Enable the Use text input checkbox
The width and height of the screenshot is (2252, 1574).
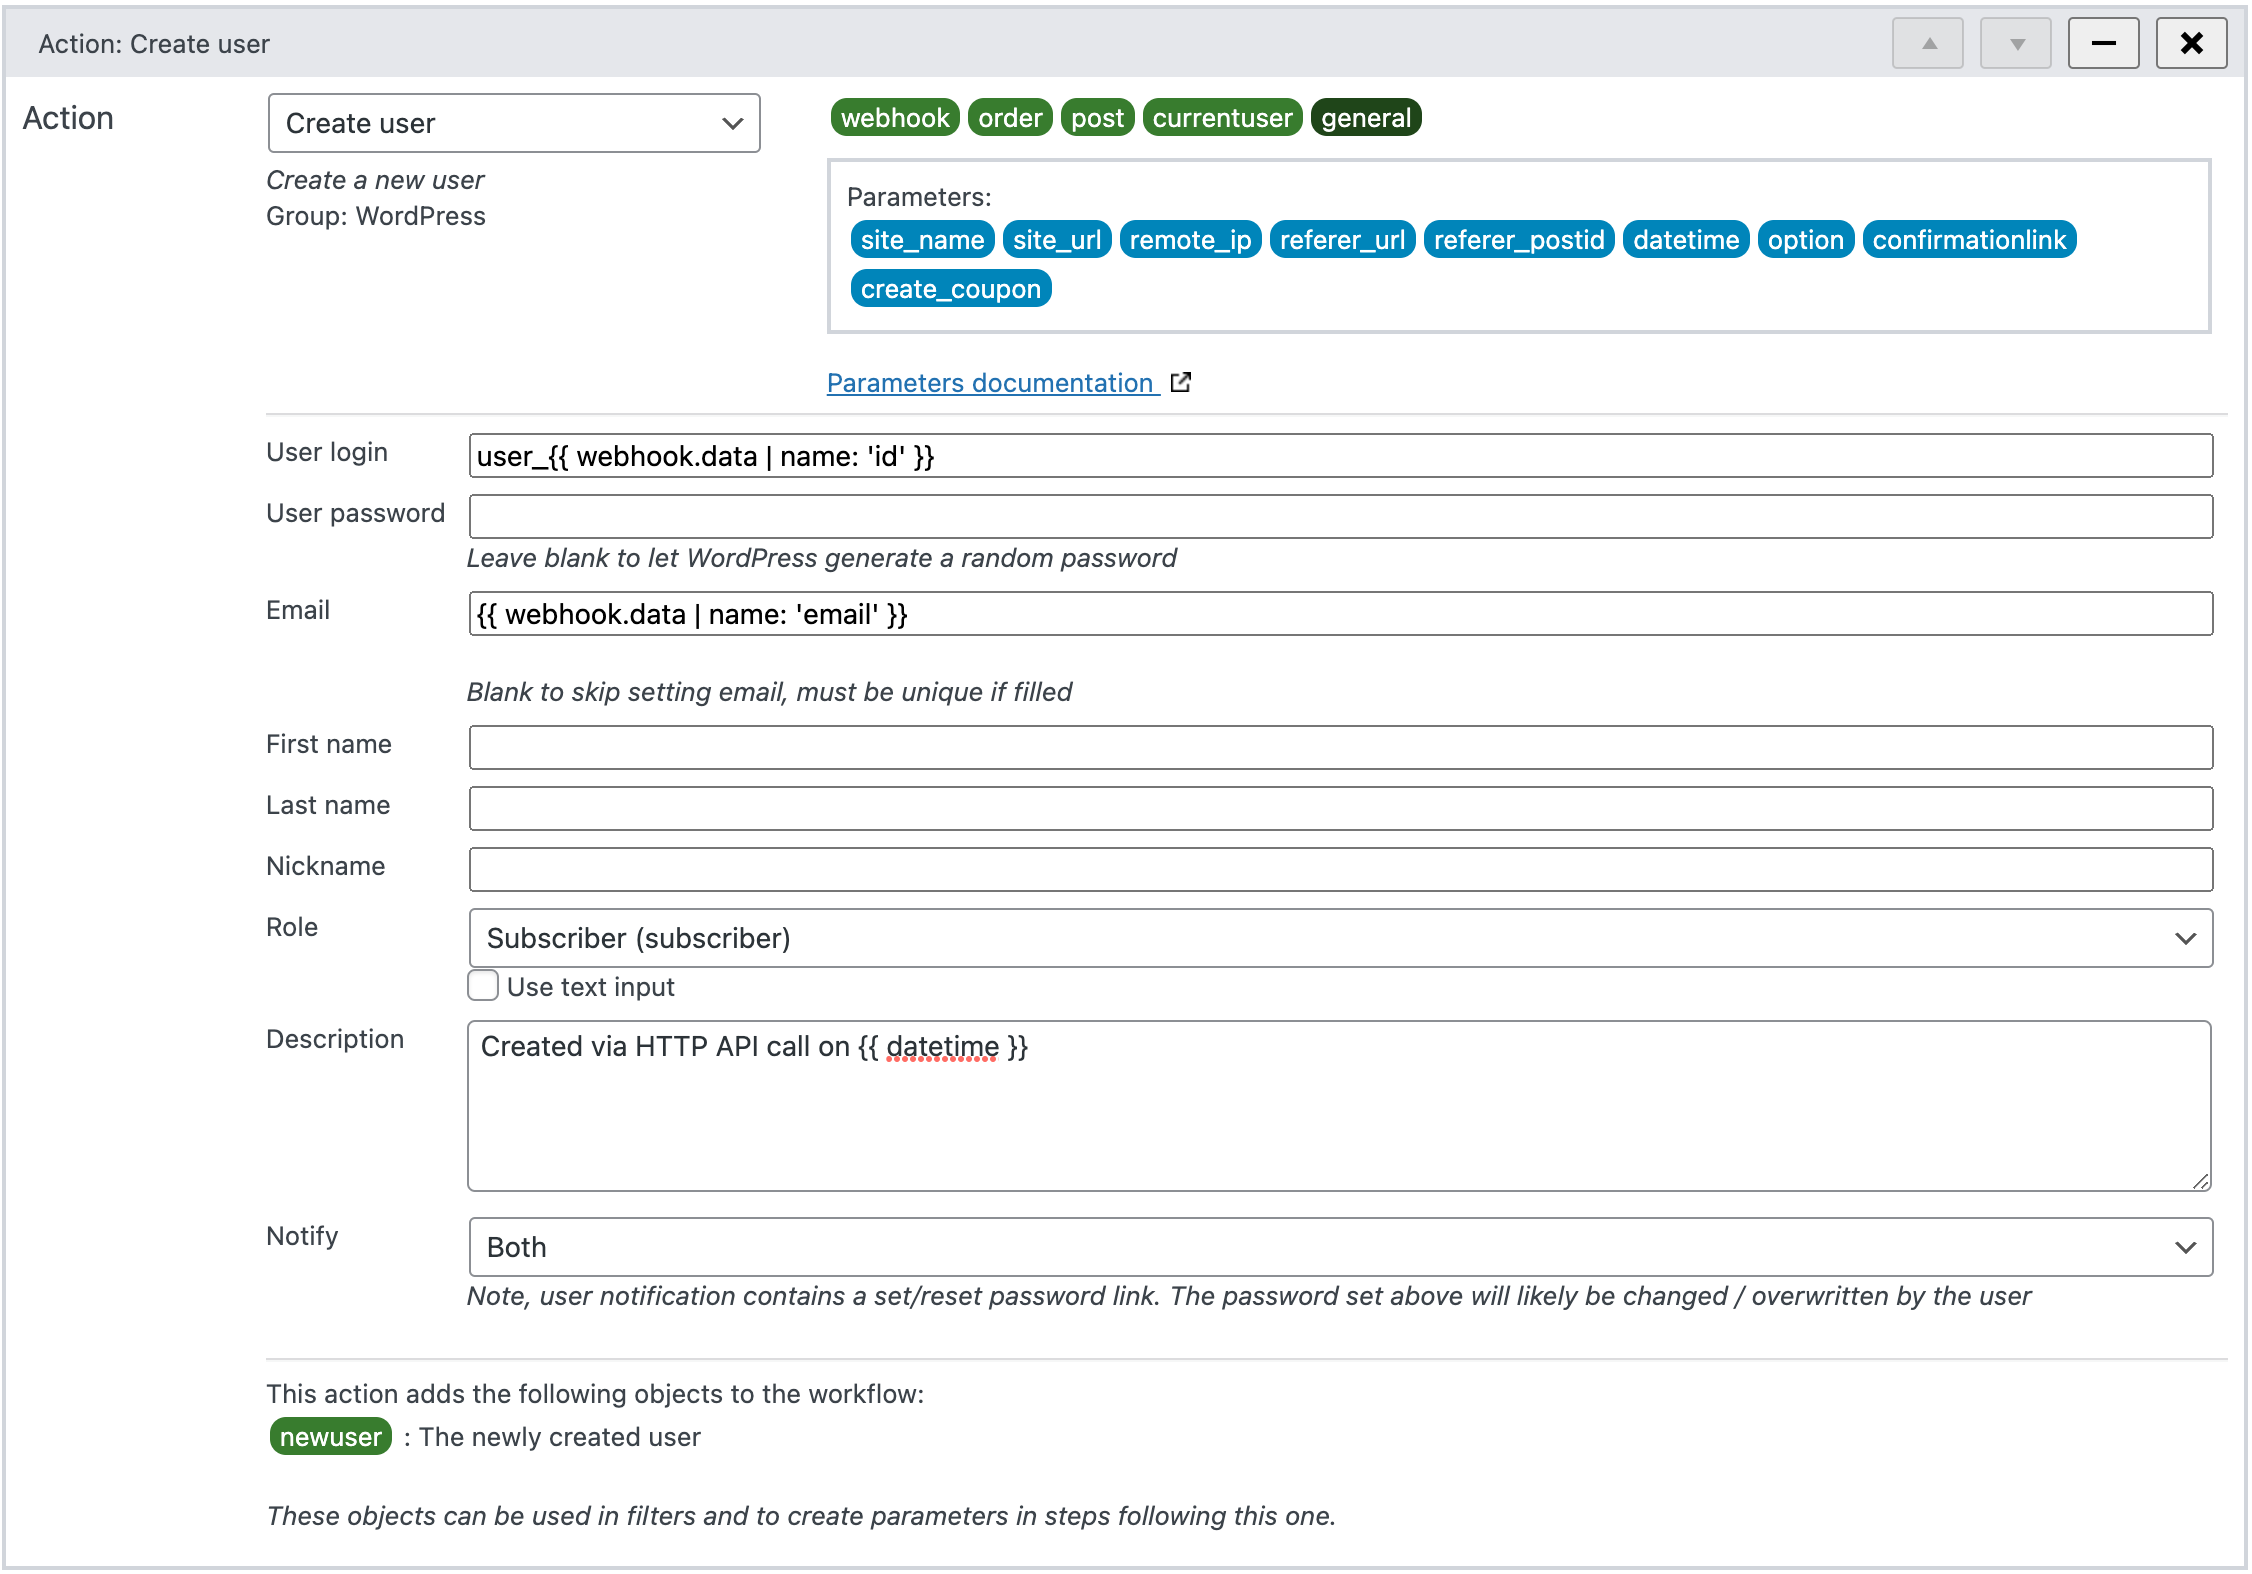(482, 985)
